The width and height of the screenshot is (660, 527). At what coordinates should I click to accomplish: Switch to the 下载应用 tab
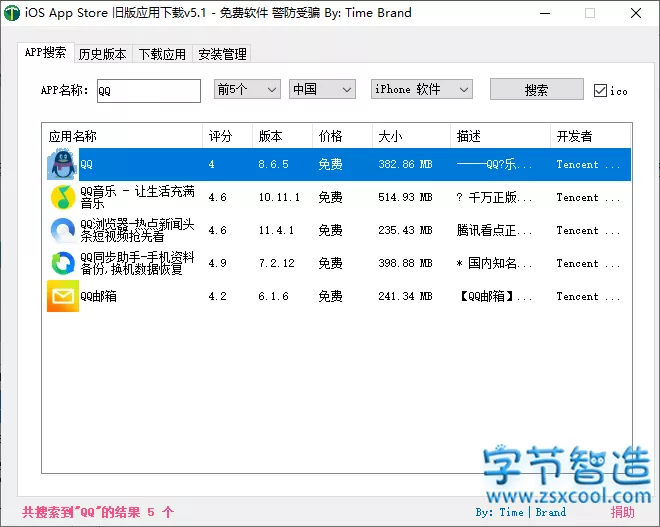[x=162, y=54]
